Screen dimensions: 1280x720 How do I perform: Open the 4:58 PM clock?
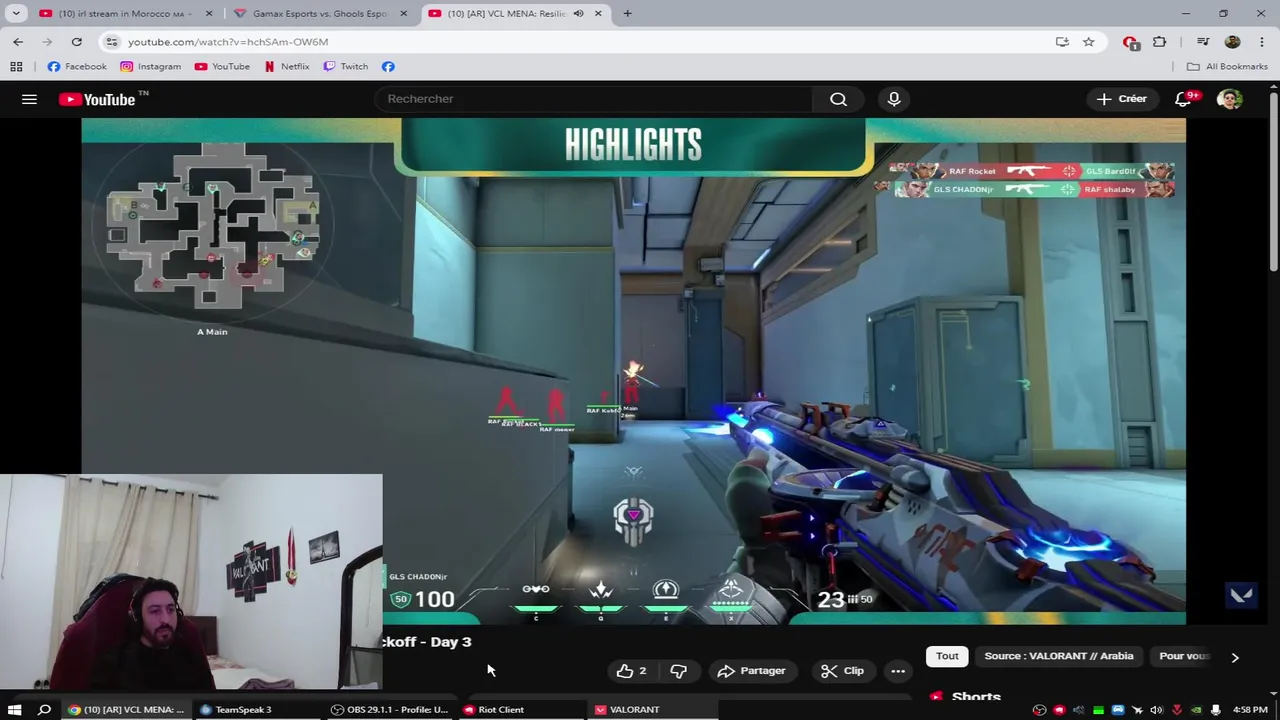pyautogui.click(x=1250, y=710)
